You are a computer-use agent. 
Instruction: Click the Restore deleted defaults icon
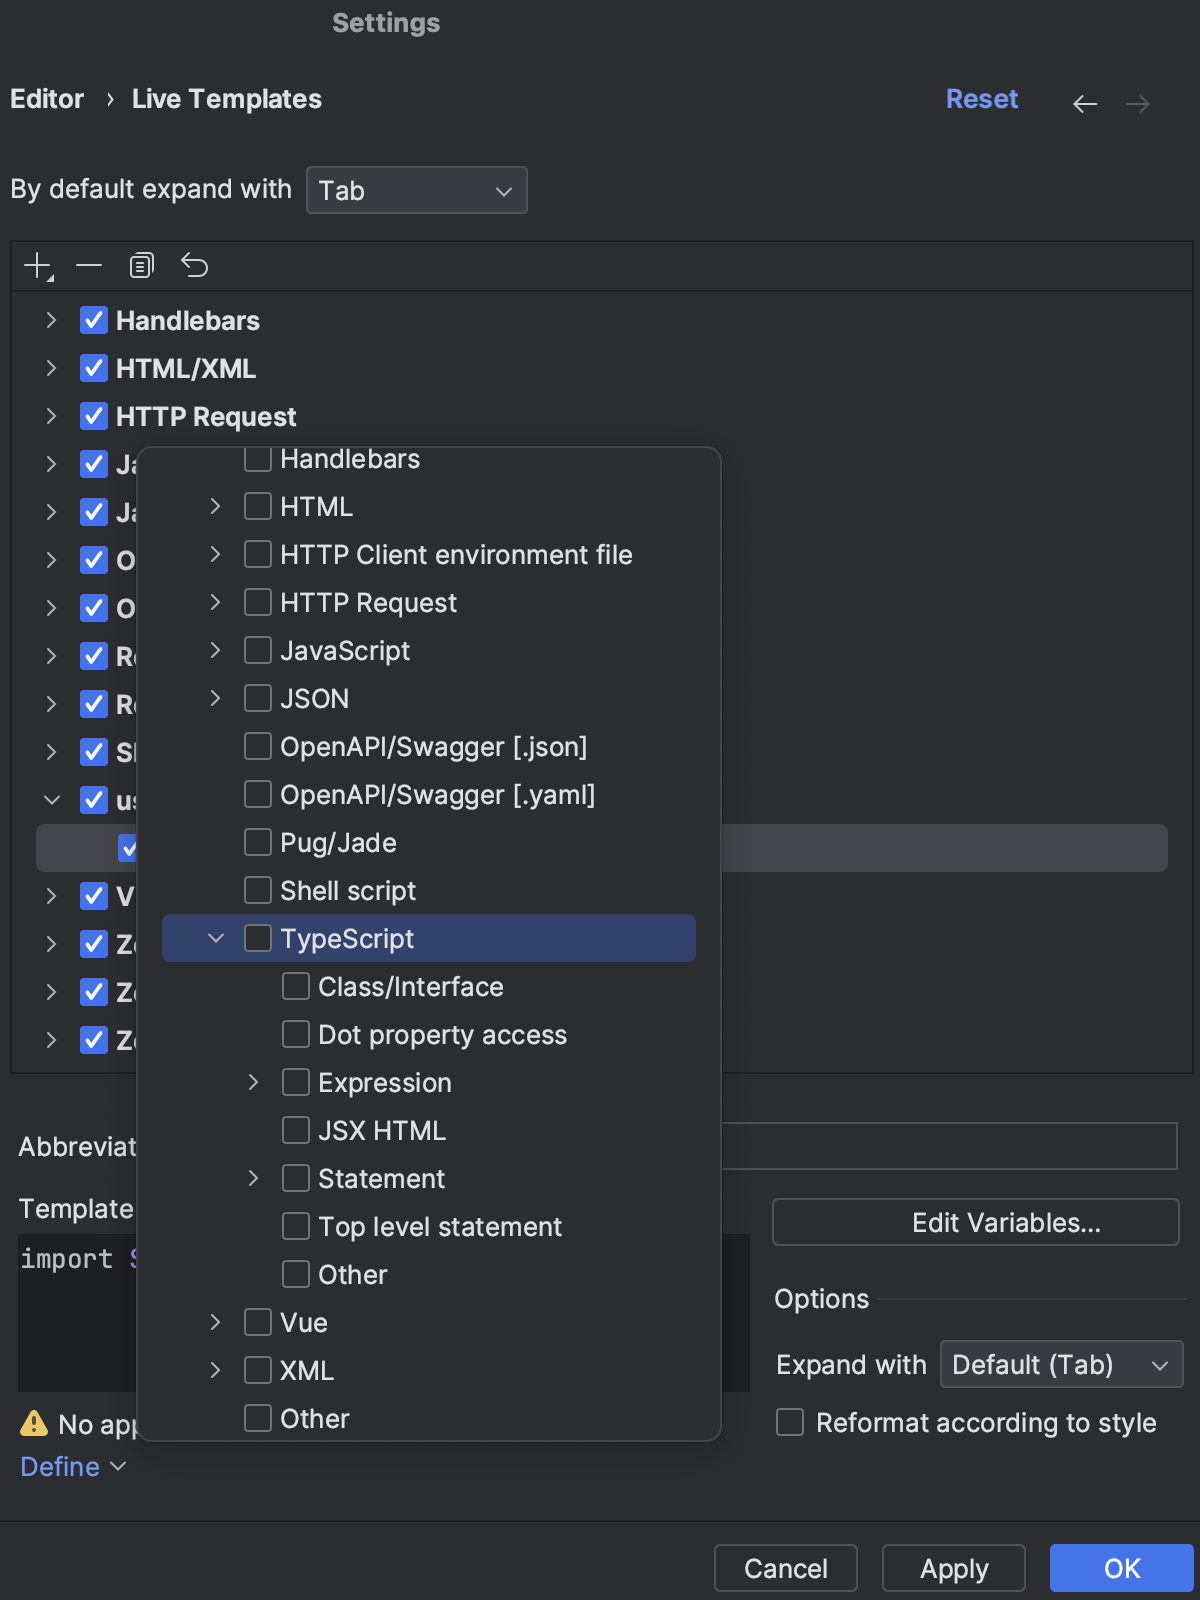point(194,266)
